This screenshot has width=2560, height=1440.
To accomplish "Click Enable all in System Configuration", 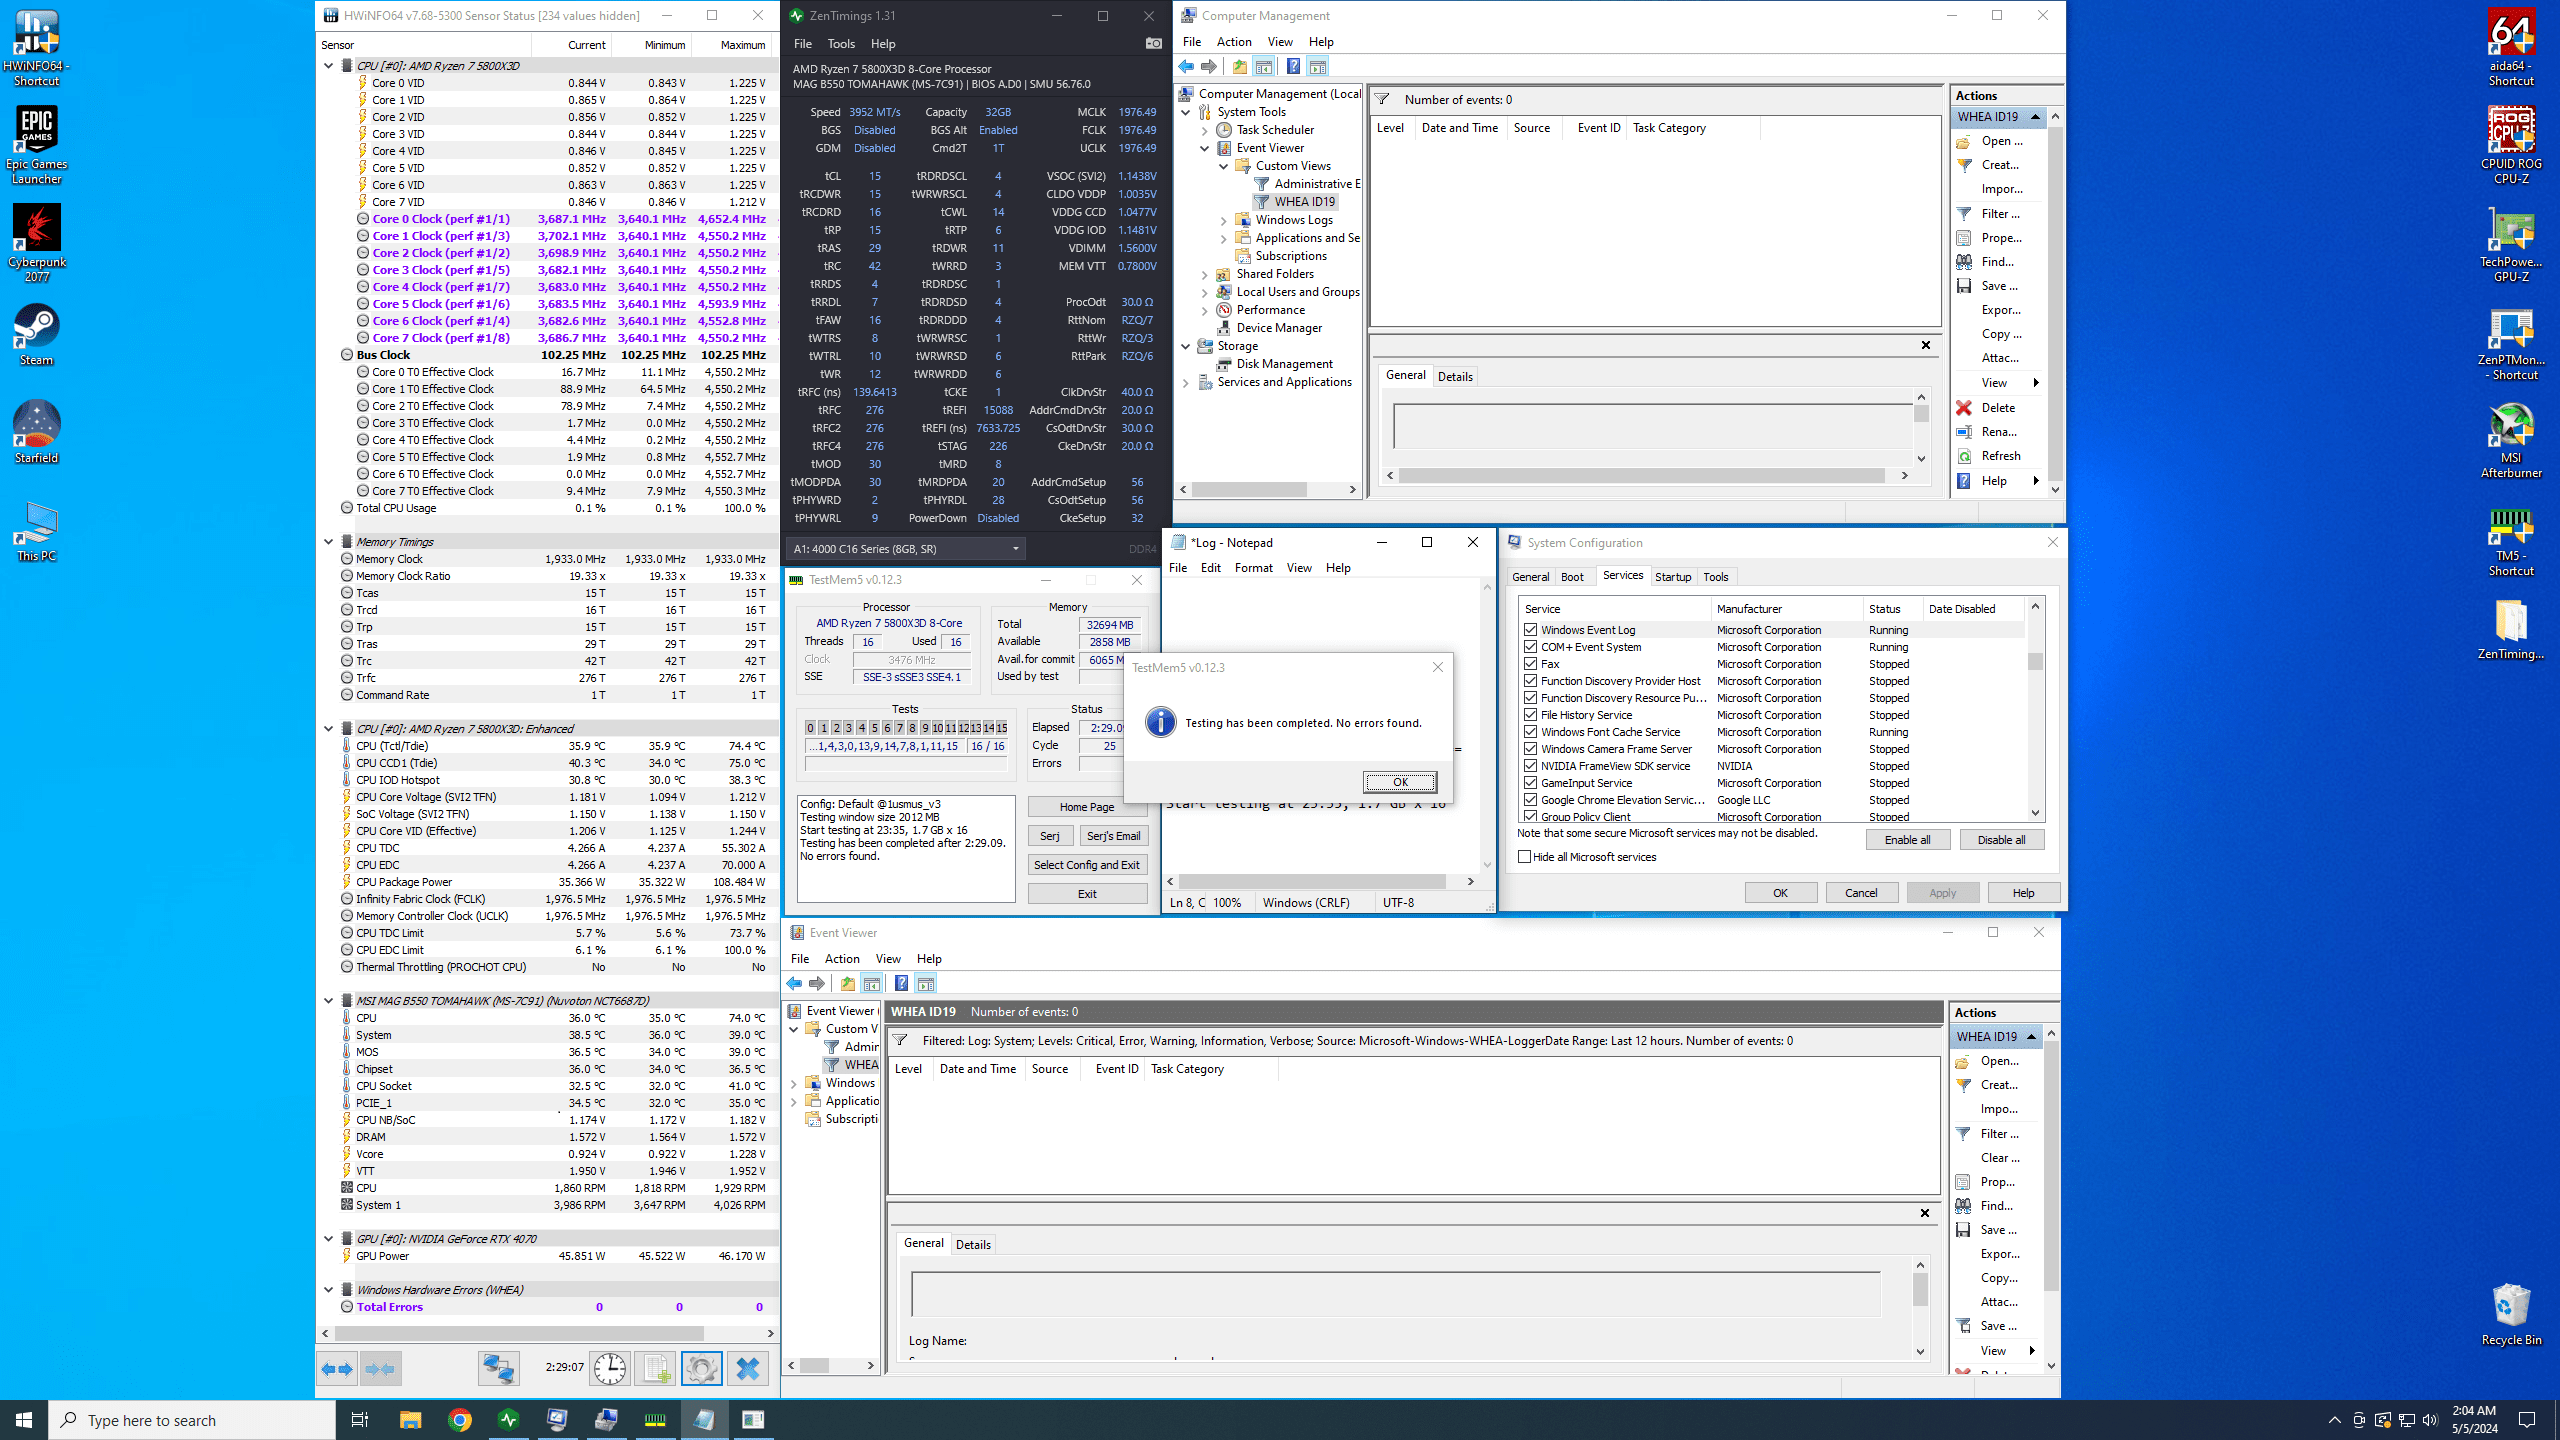I will click(x=1908, y=840).
